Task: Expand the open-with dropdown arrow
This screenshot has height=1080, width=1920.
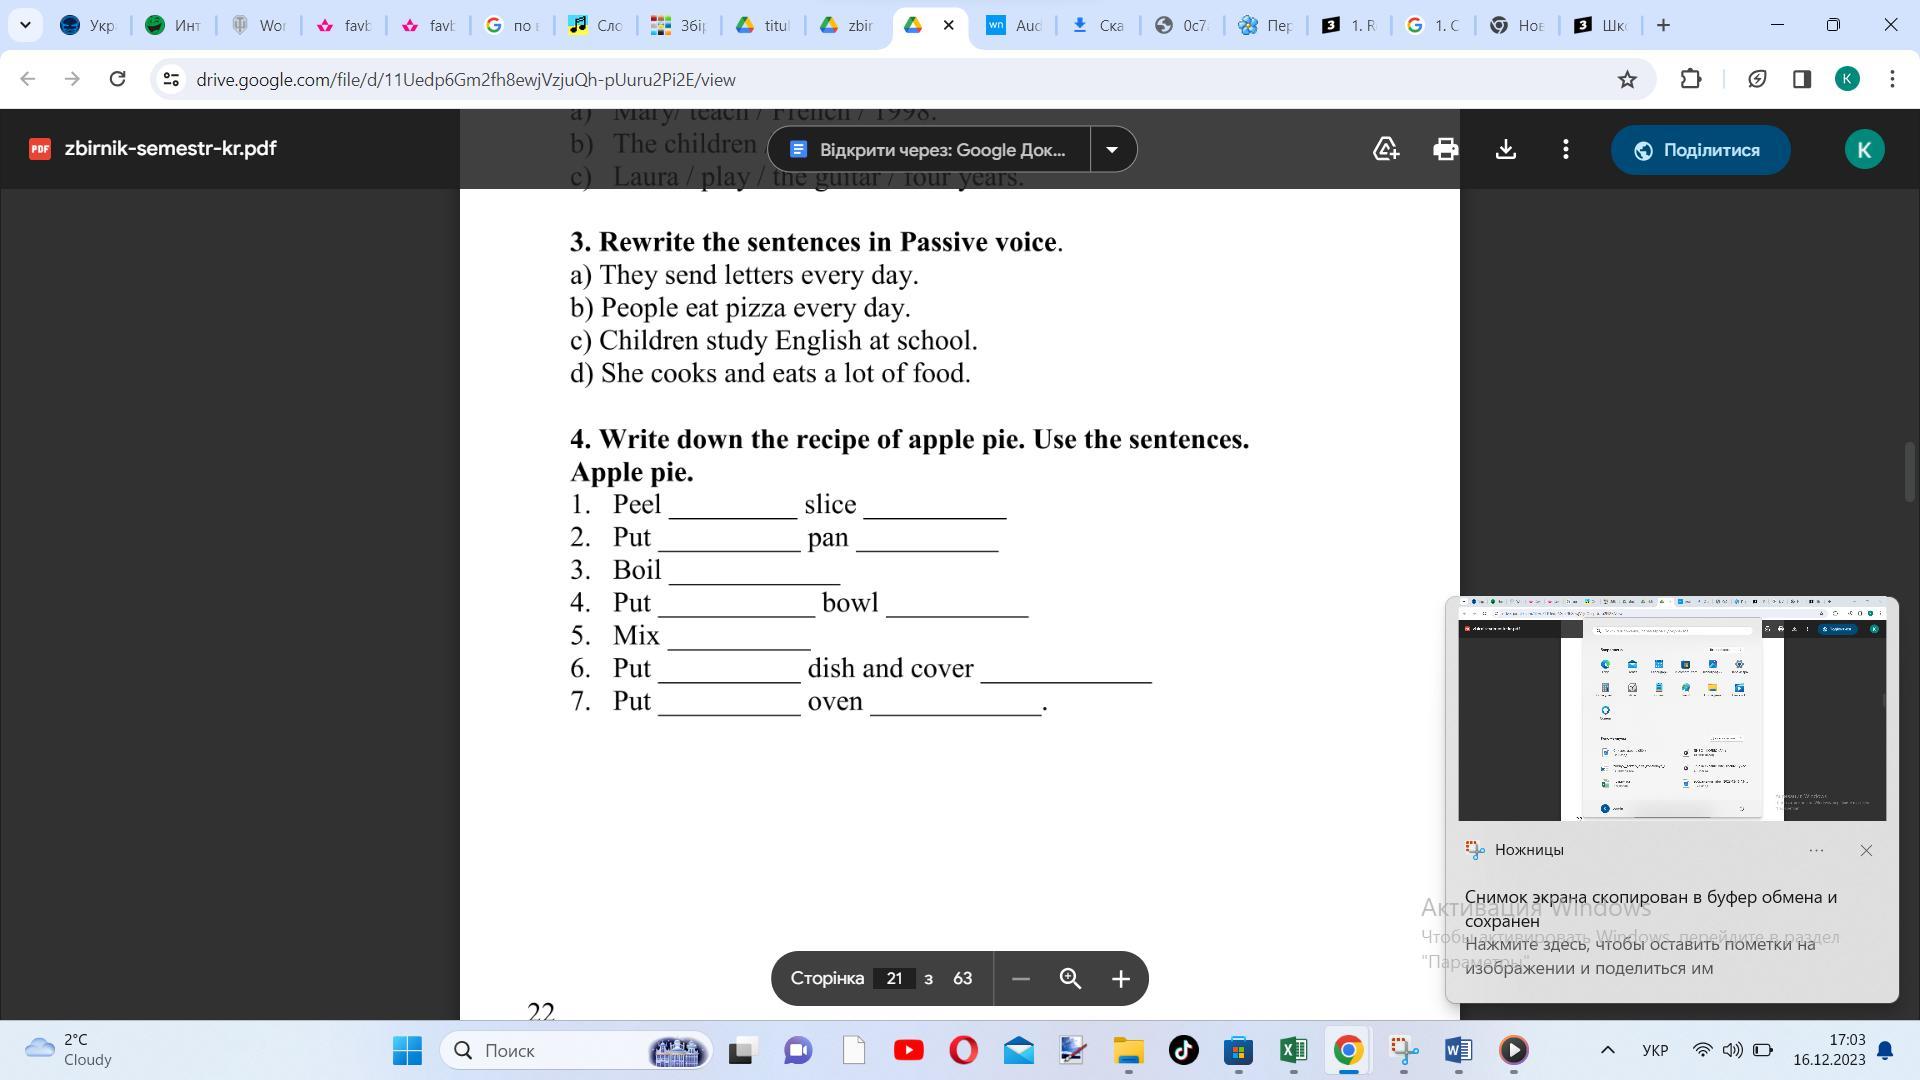Action: (1112, 149)
